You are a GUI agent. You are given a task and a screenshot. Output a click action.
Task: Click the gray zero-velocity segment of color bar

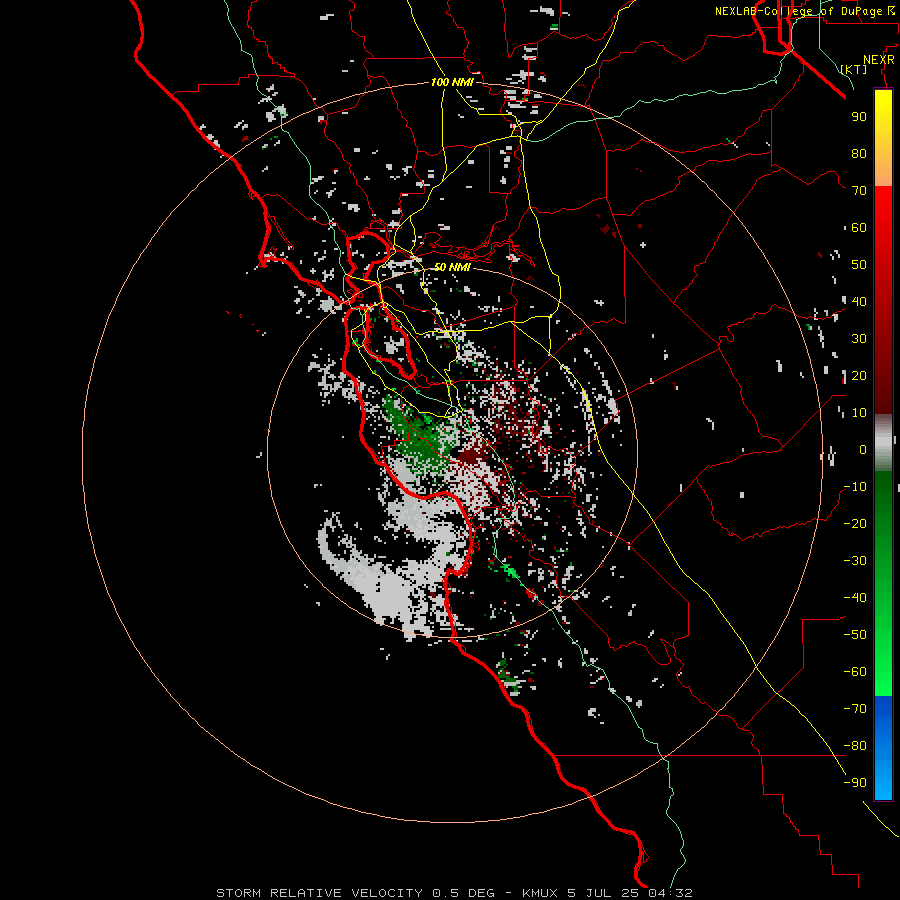tap(883, 443)
